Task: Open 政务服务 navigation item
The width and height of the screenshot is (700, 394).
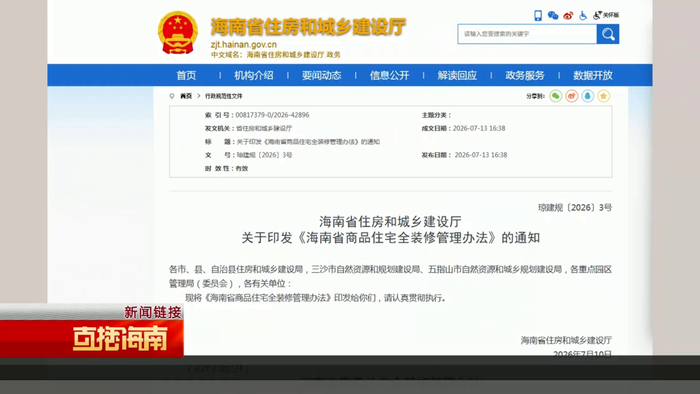Action: (x=525, y=75)
